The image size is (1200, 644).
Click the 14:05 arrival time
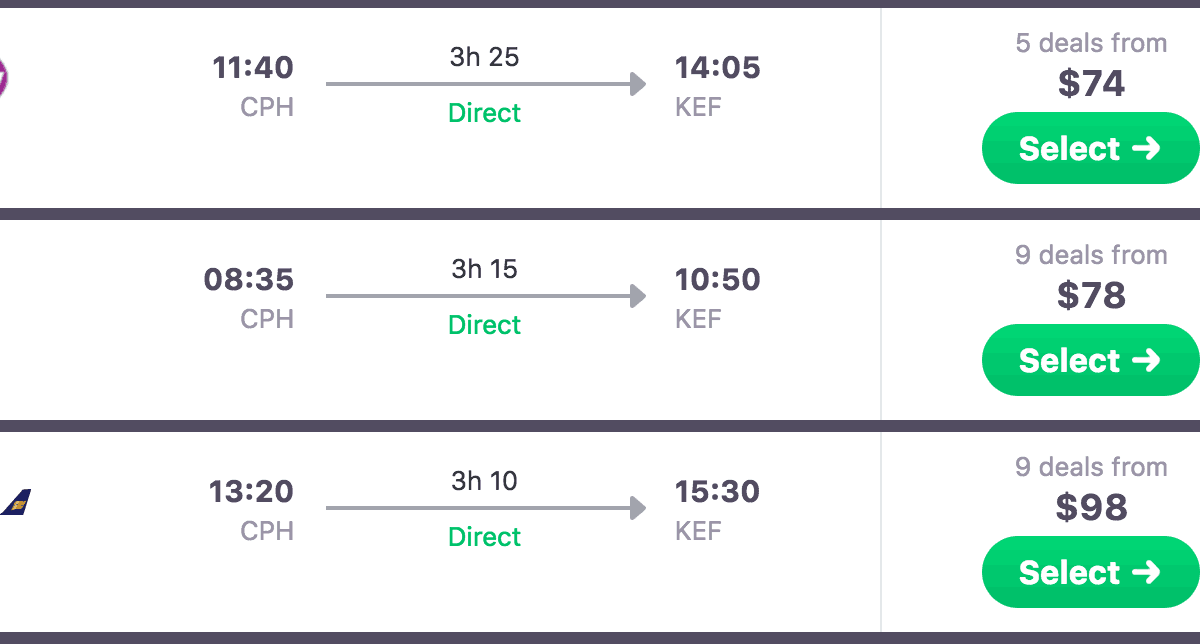[717, 68]
